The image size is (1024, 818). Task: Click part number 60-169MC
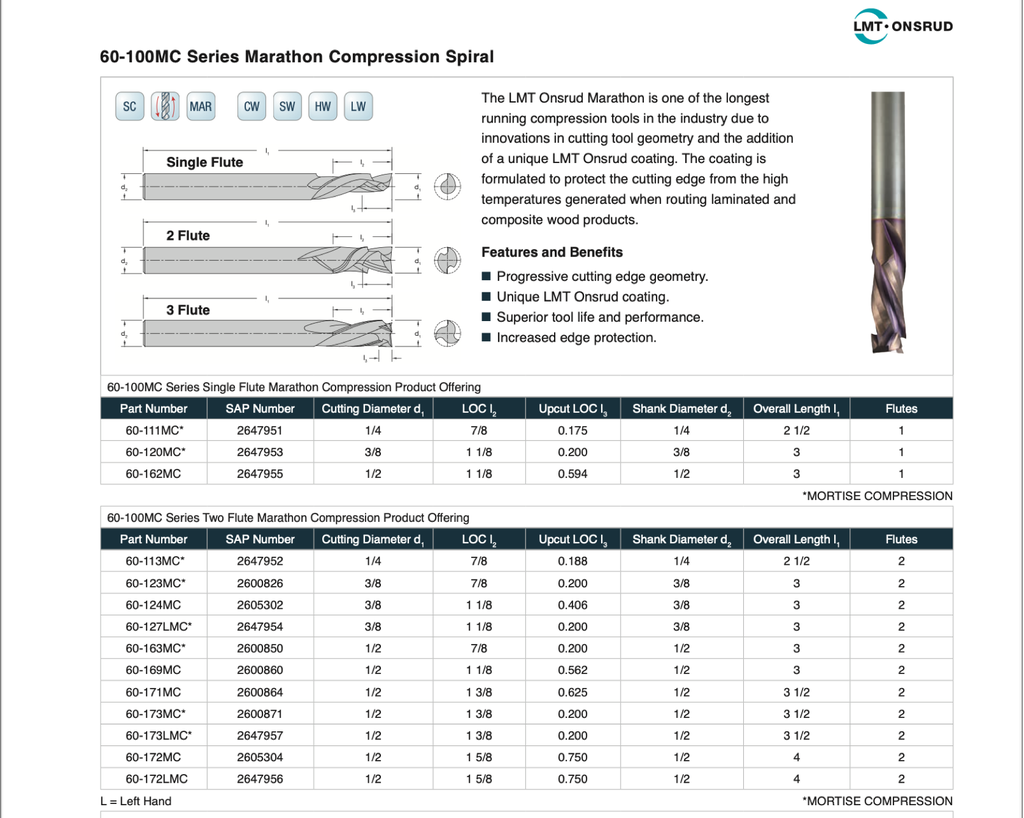[153, 670]
